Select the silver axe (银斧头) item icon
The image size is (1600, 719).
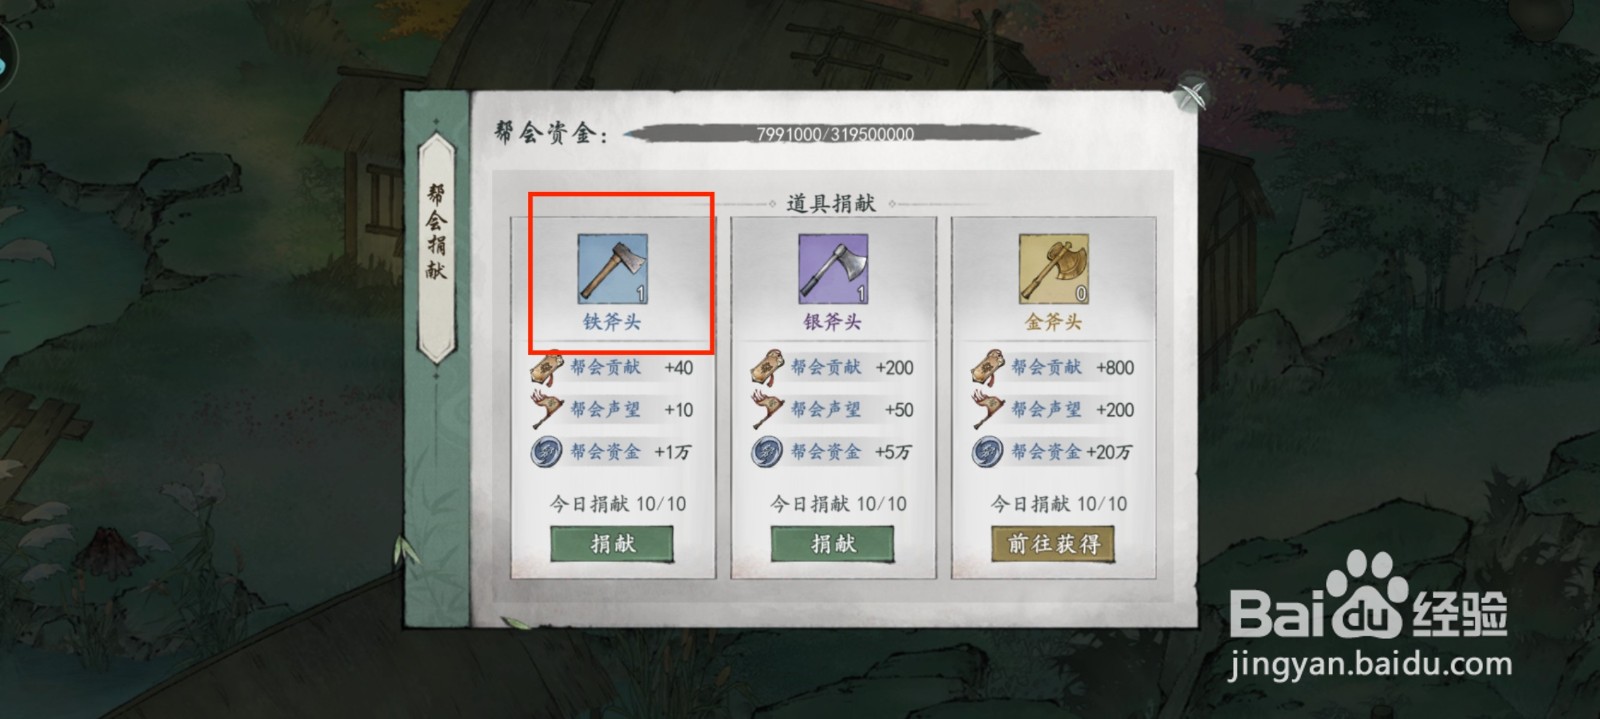[833, 269]
